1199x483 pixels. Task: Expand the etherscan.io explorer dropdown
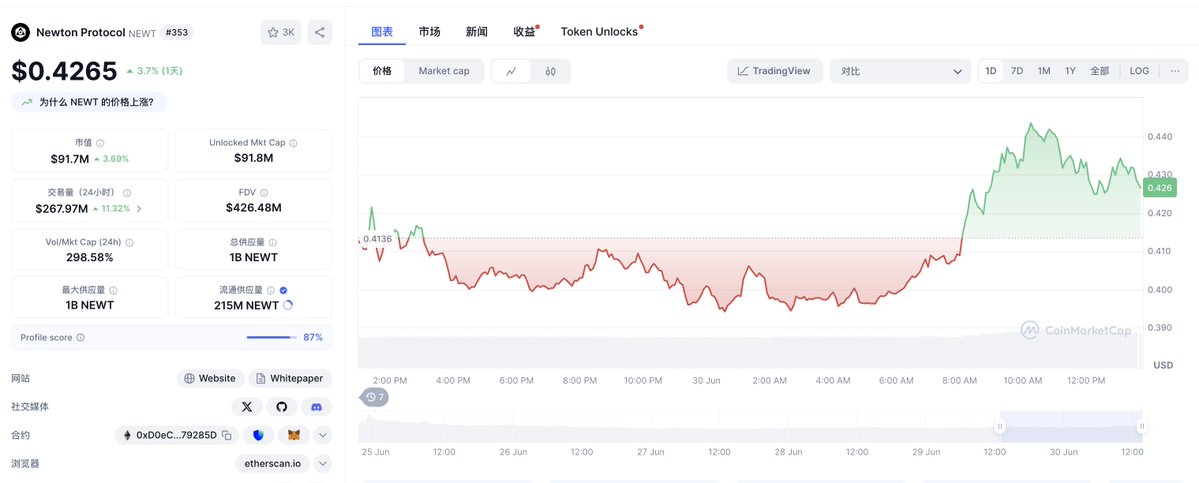pyautogui.click(x=323, y=463)
